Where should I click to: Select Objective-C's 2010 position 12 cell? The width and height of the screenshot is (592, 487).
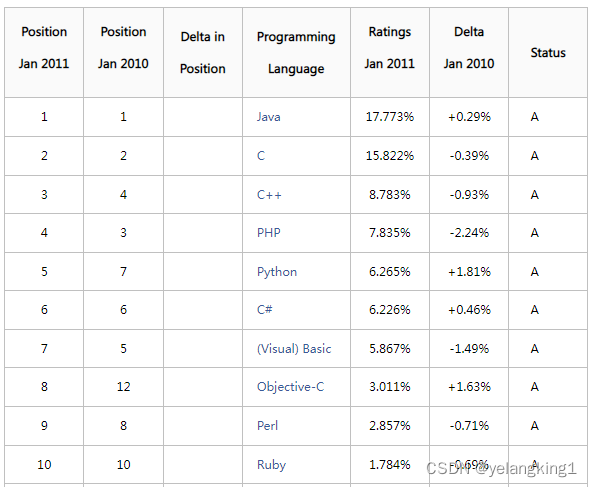click(123, 387)
